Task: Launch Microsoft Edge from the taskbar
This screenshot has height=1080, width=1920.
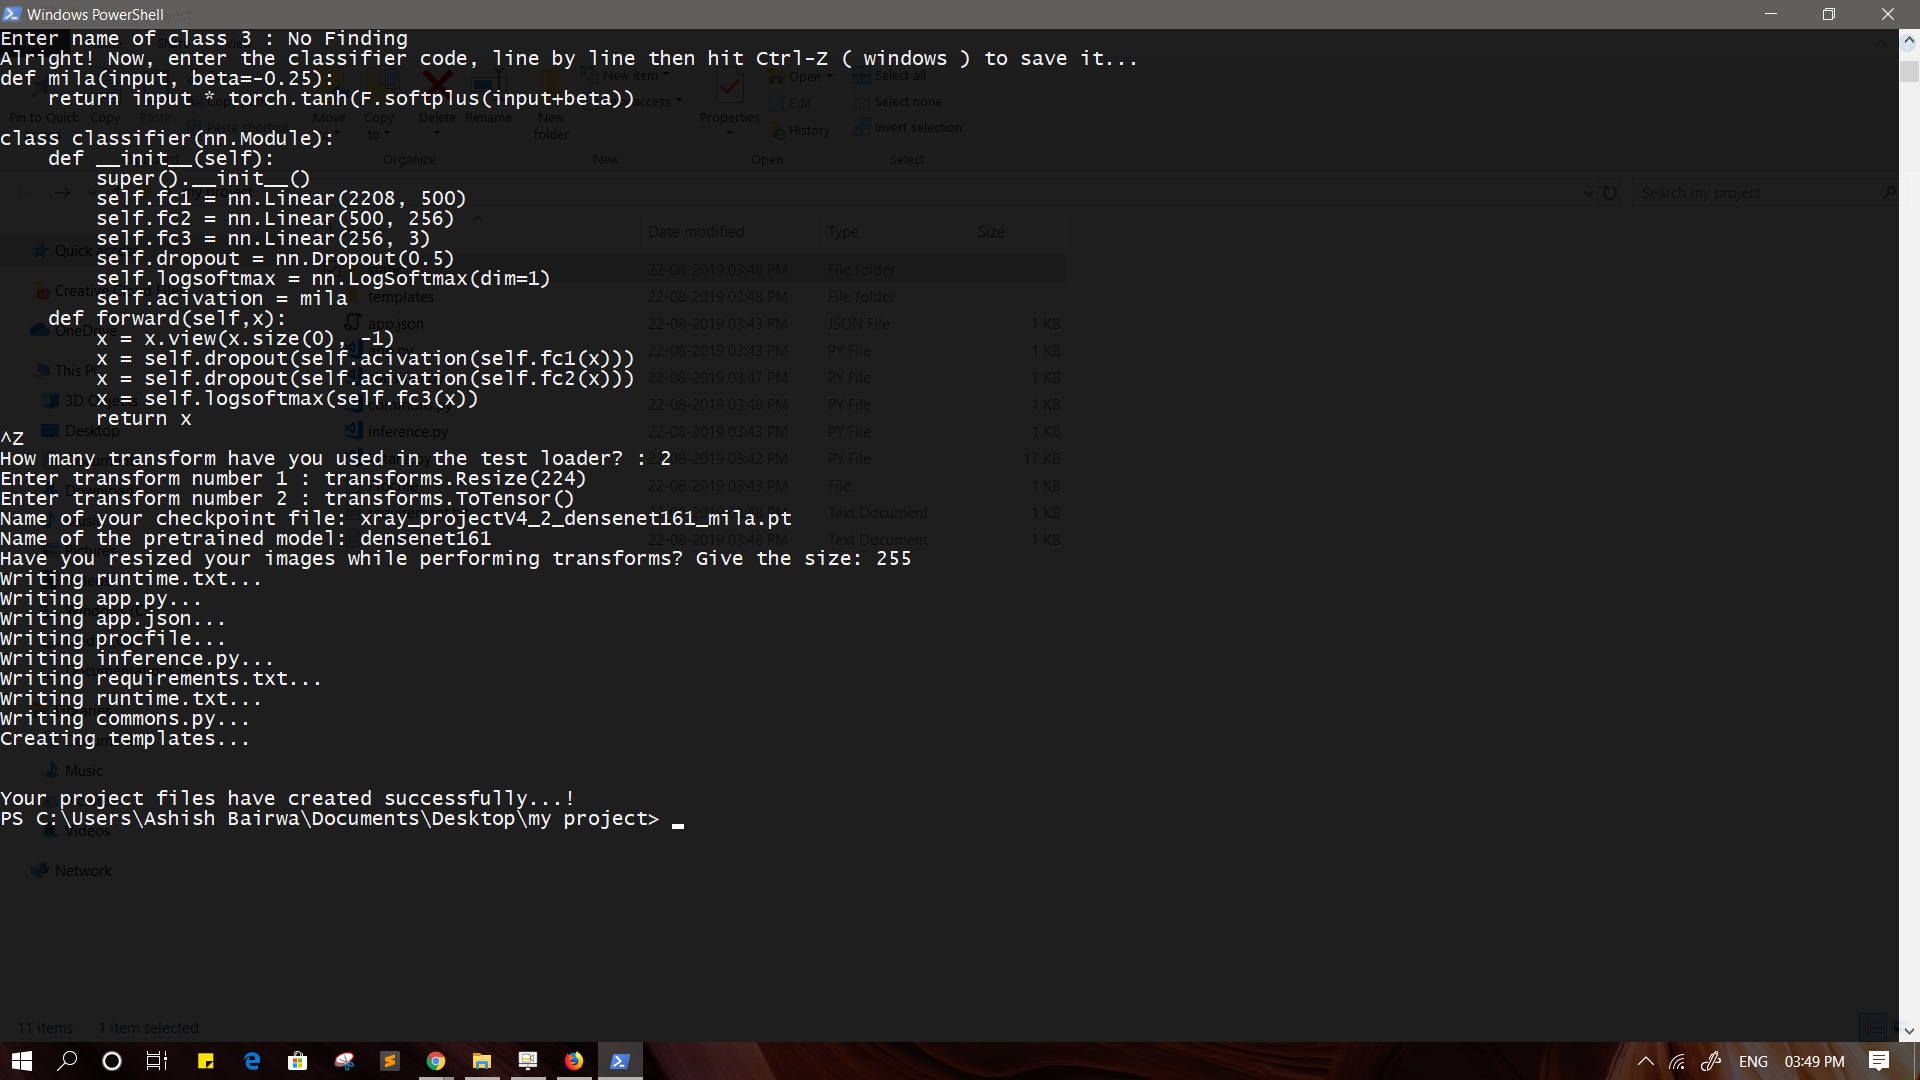Action: (252, 1061)
